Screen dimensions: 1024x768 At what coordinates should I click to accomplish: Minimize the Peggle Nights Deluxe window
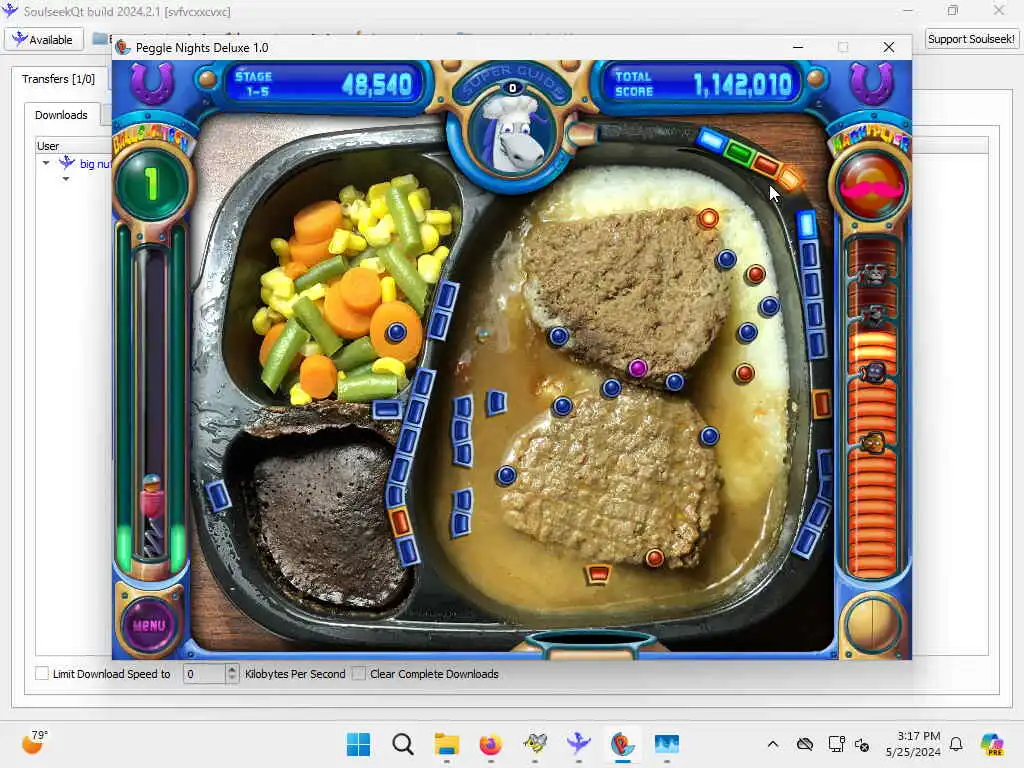tap(798, 47)
